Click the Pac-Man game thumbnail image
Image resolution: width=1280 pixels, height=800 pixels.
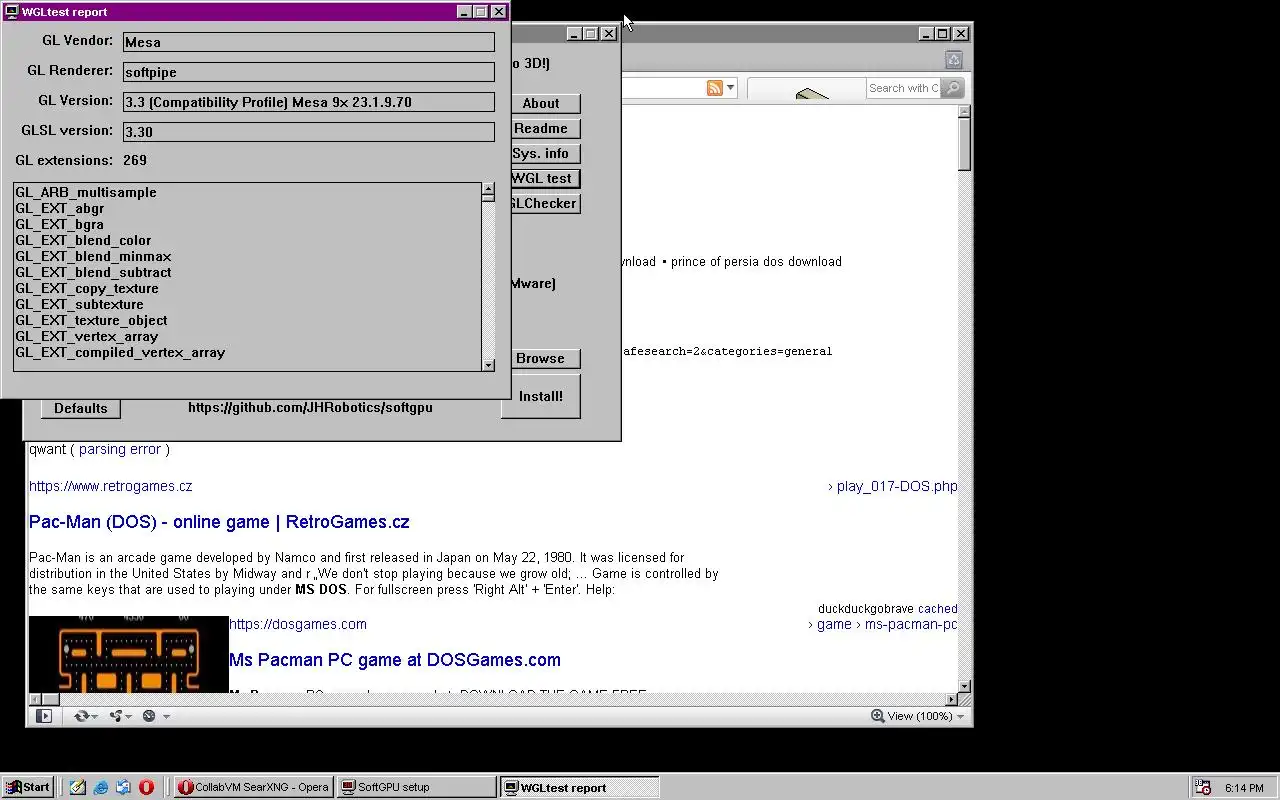[x=129, y=654]
